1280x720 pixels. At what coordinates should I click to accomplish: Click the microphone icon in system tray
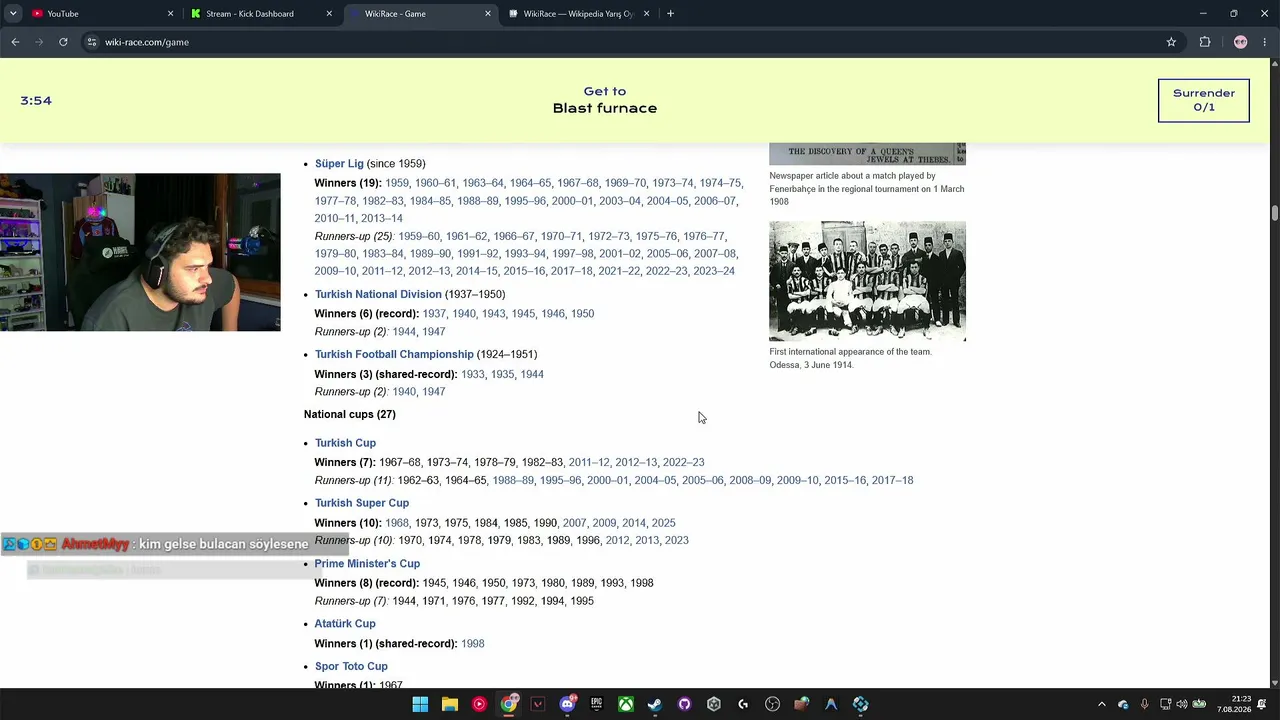1144,704
